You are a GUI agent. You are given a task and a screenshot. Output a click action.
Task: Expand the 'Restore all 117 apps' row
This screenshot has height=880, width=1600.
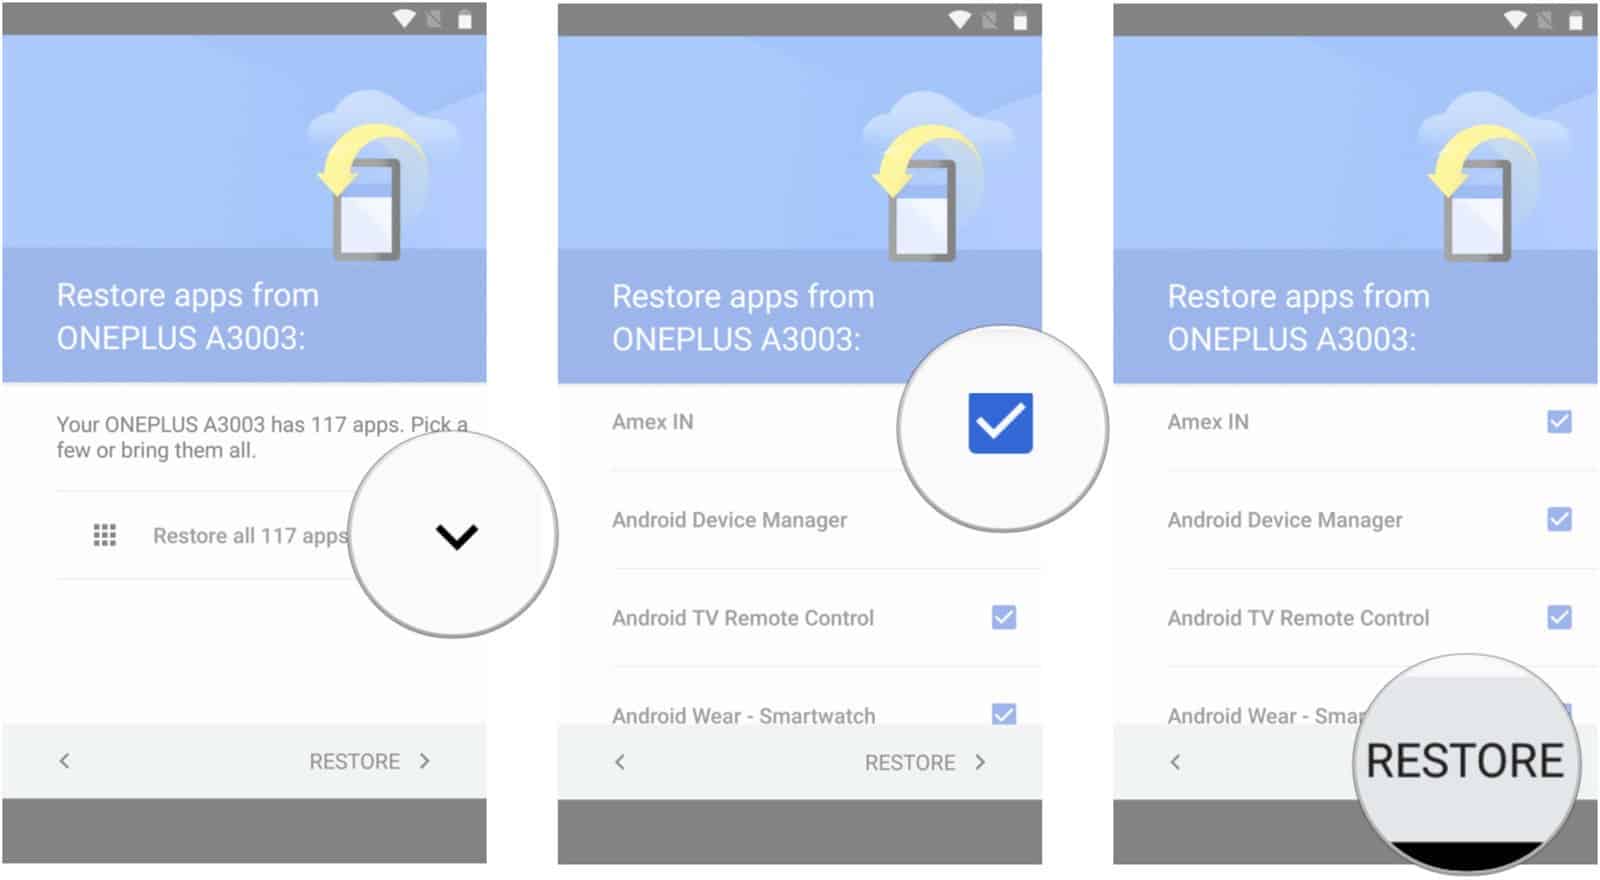tap(457, 536)
